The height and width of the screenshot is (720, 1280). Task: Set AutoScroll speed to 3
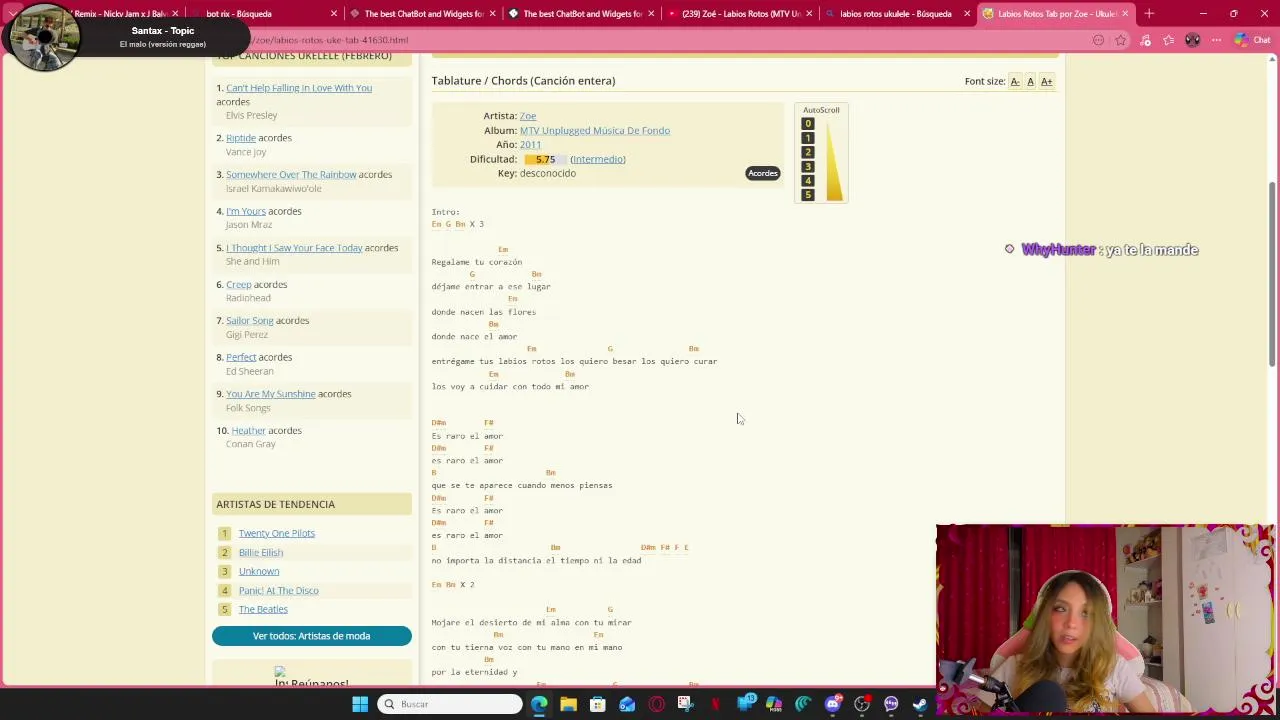808,167
